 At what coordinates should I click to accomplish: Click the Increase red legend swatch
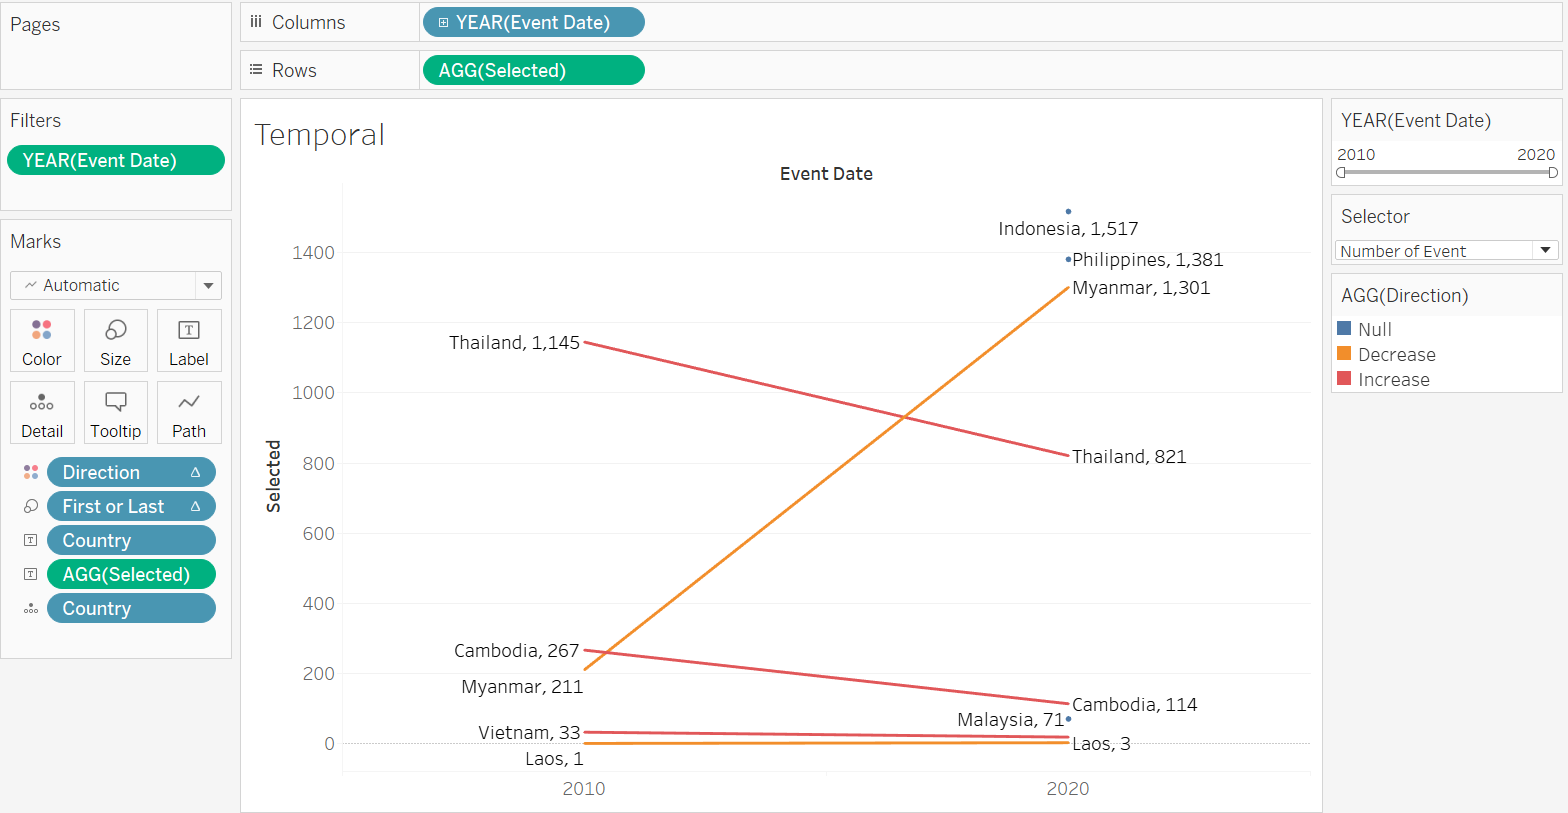1344,379
